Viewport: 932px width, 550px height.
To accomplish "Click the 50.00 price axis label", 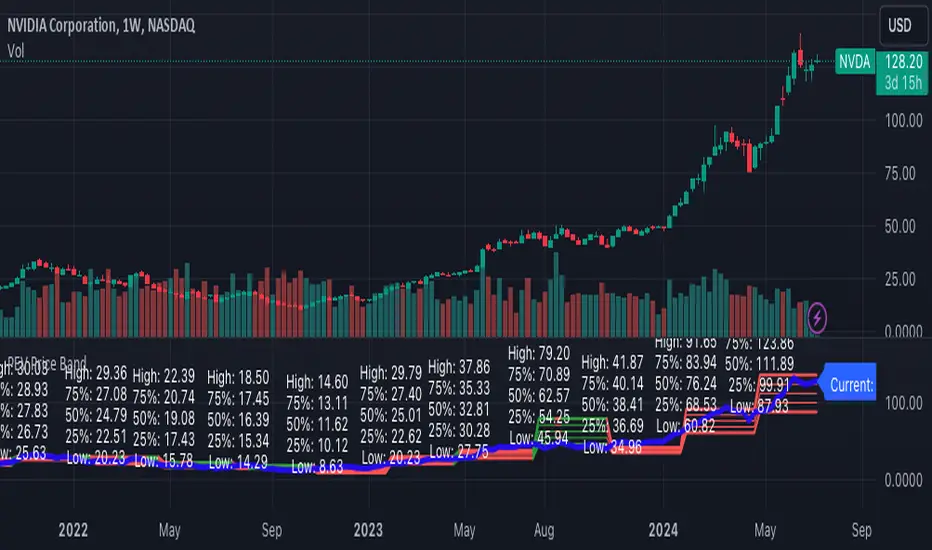I will pos(900,227).
